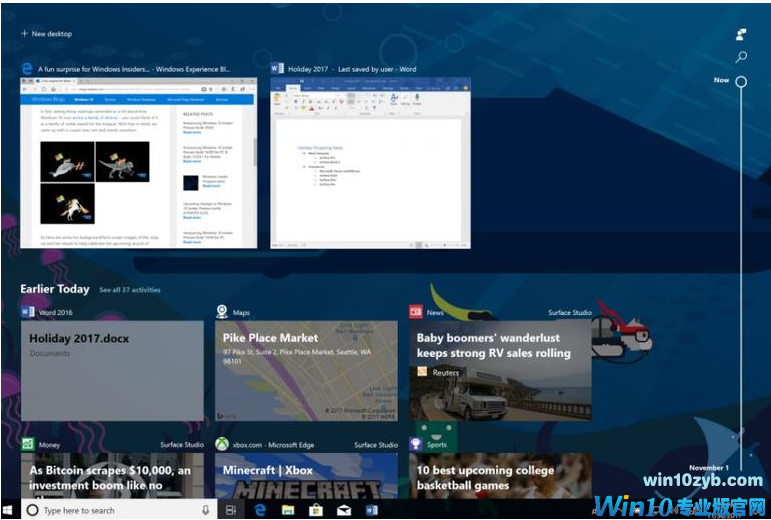Click the News app icon above the RV card

416,312
